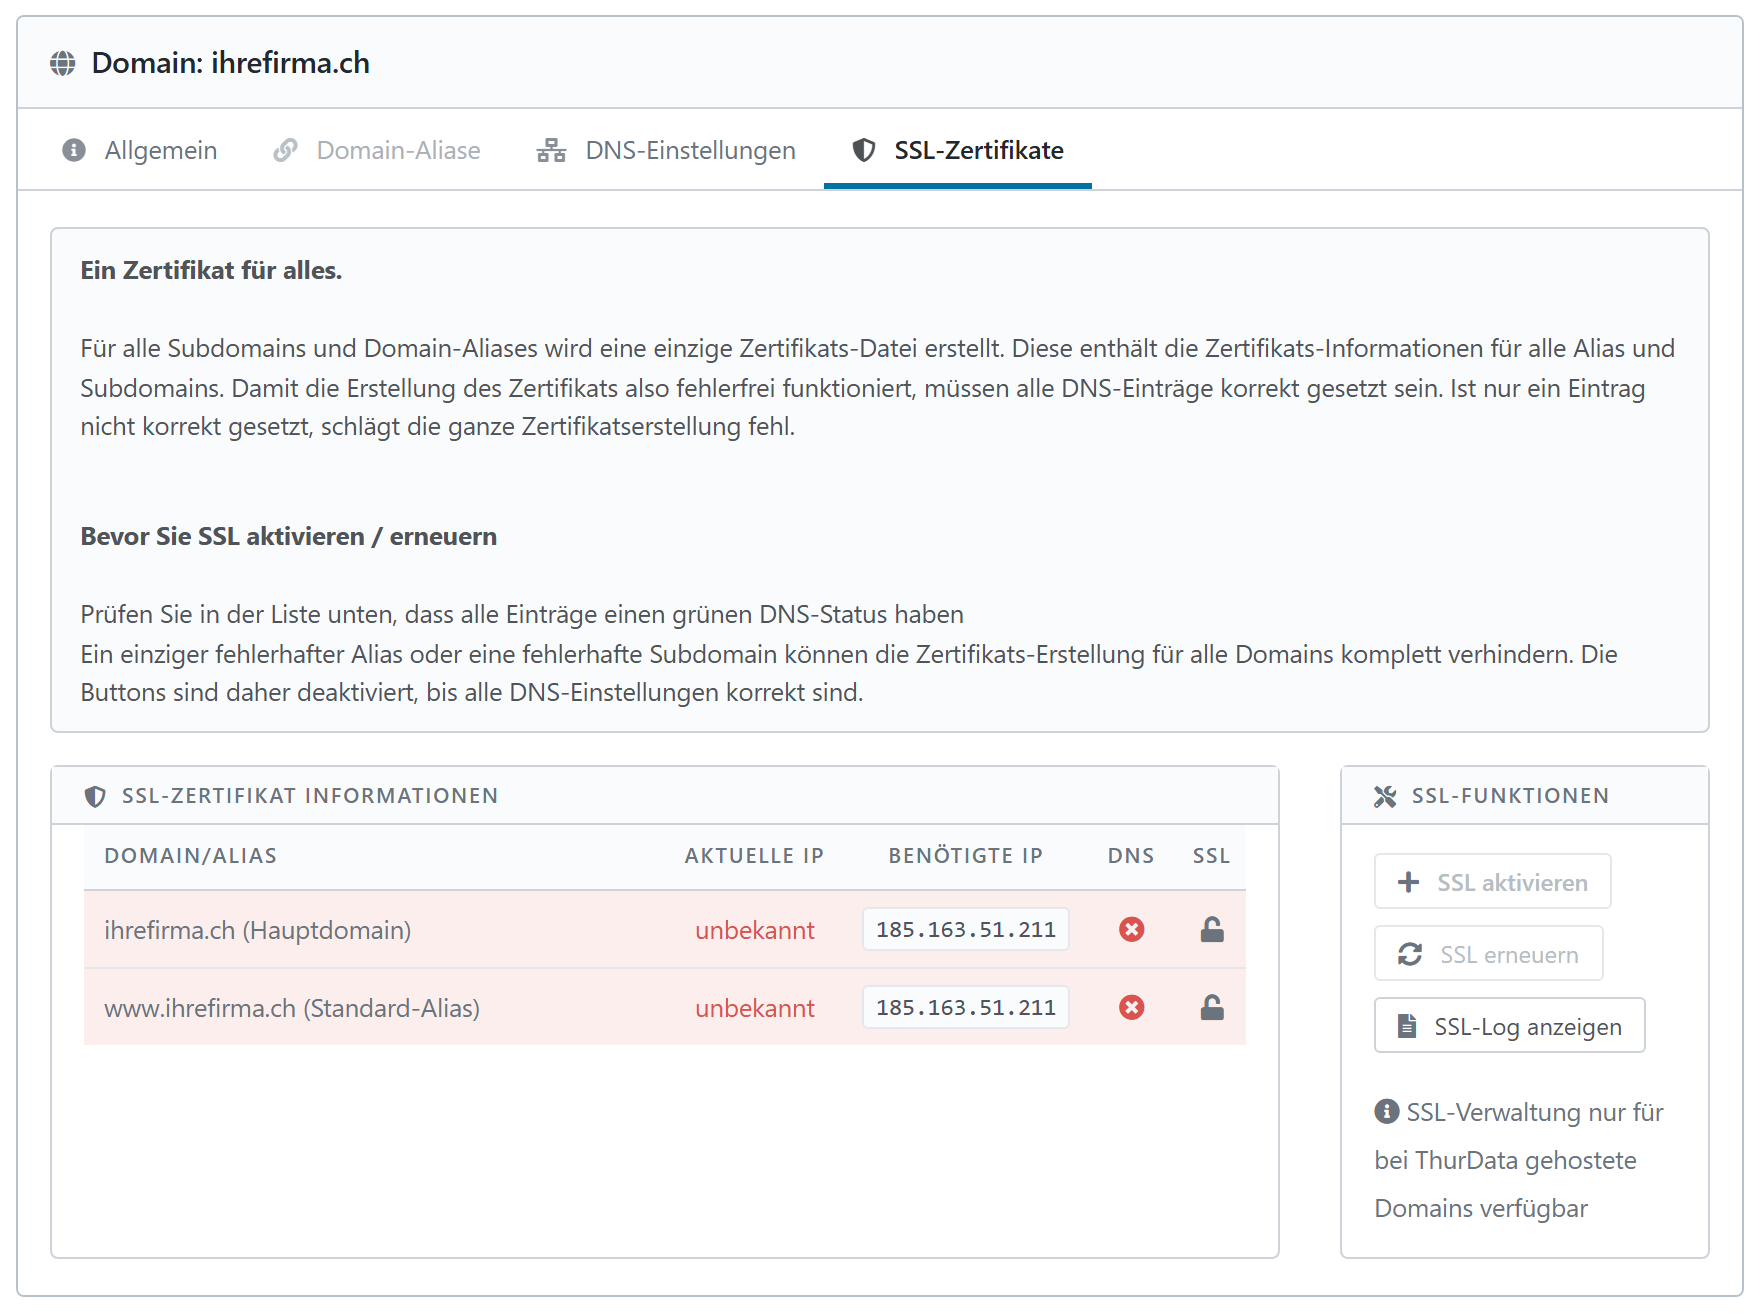Image resolution: width=1760 pixels, height=1314 pixels.
Task: Click the info icon beside the SSL-Verwaltung note
Action: click(x=1387, y=1111)
